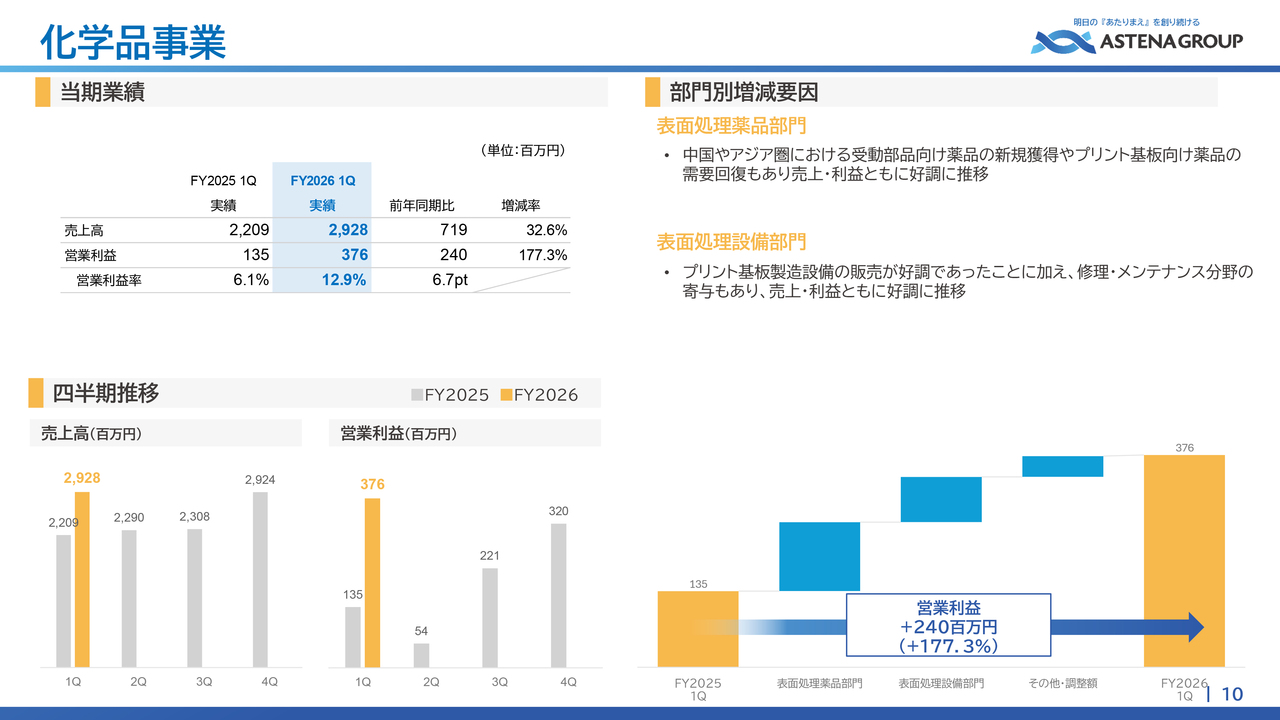Viewport: 1280px width, 720px height.
Task: Click the orange marker beside 部門別増減要因
Action: [x=652, y=92]
